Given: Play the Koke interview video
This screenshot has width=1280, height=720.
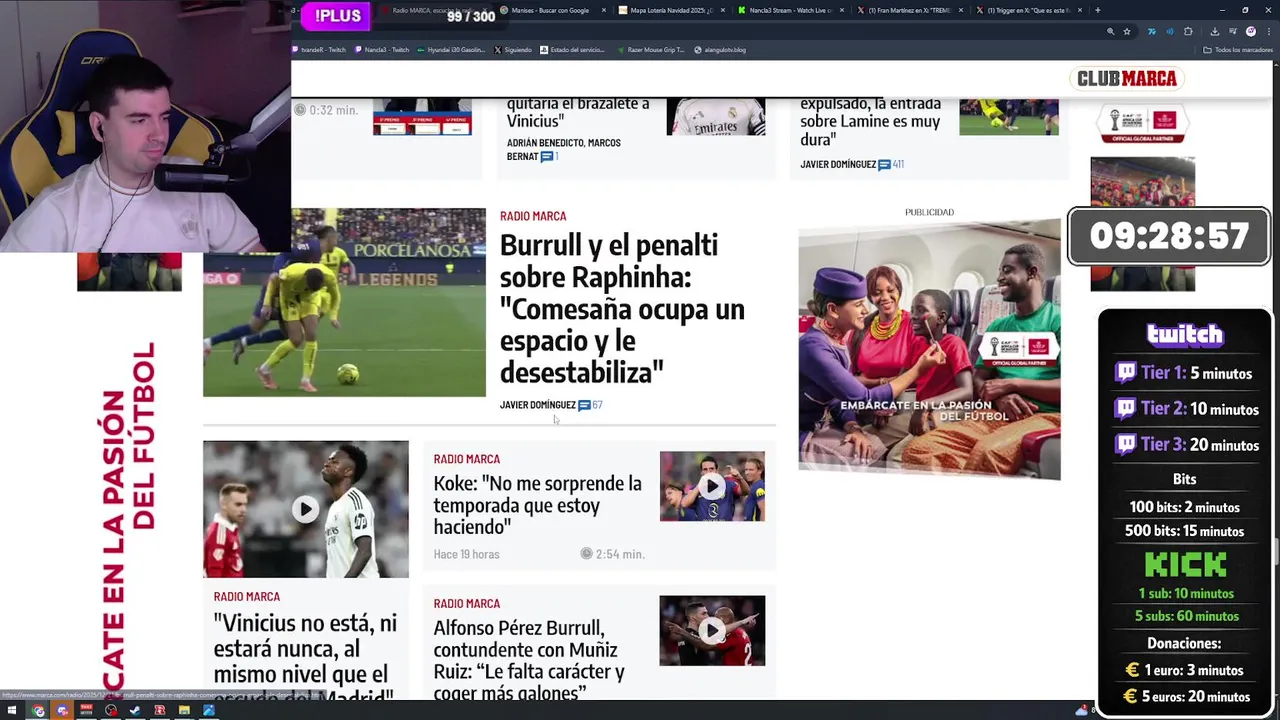Looking at the screenshot, I should tap(712, 486).
